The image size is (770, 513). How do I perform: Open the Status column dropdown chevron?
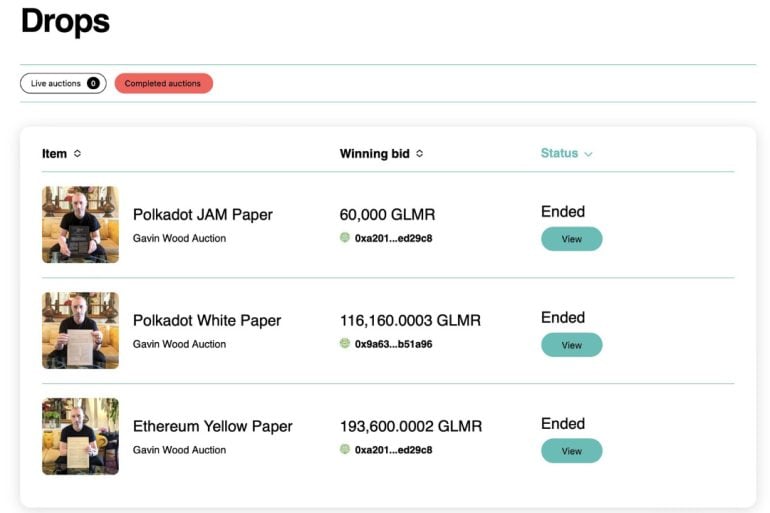click(x=588, y=154)
